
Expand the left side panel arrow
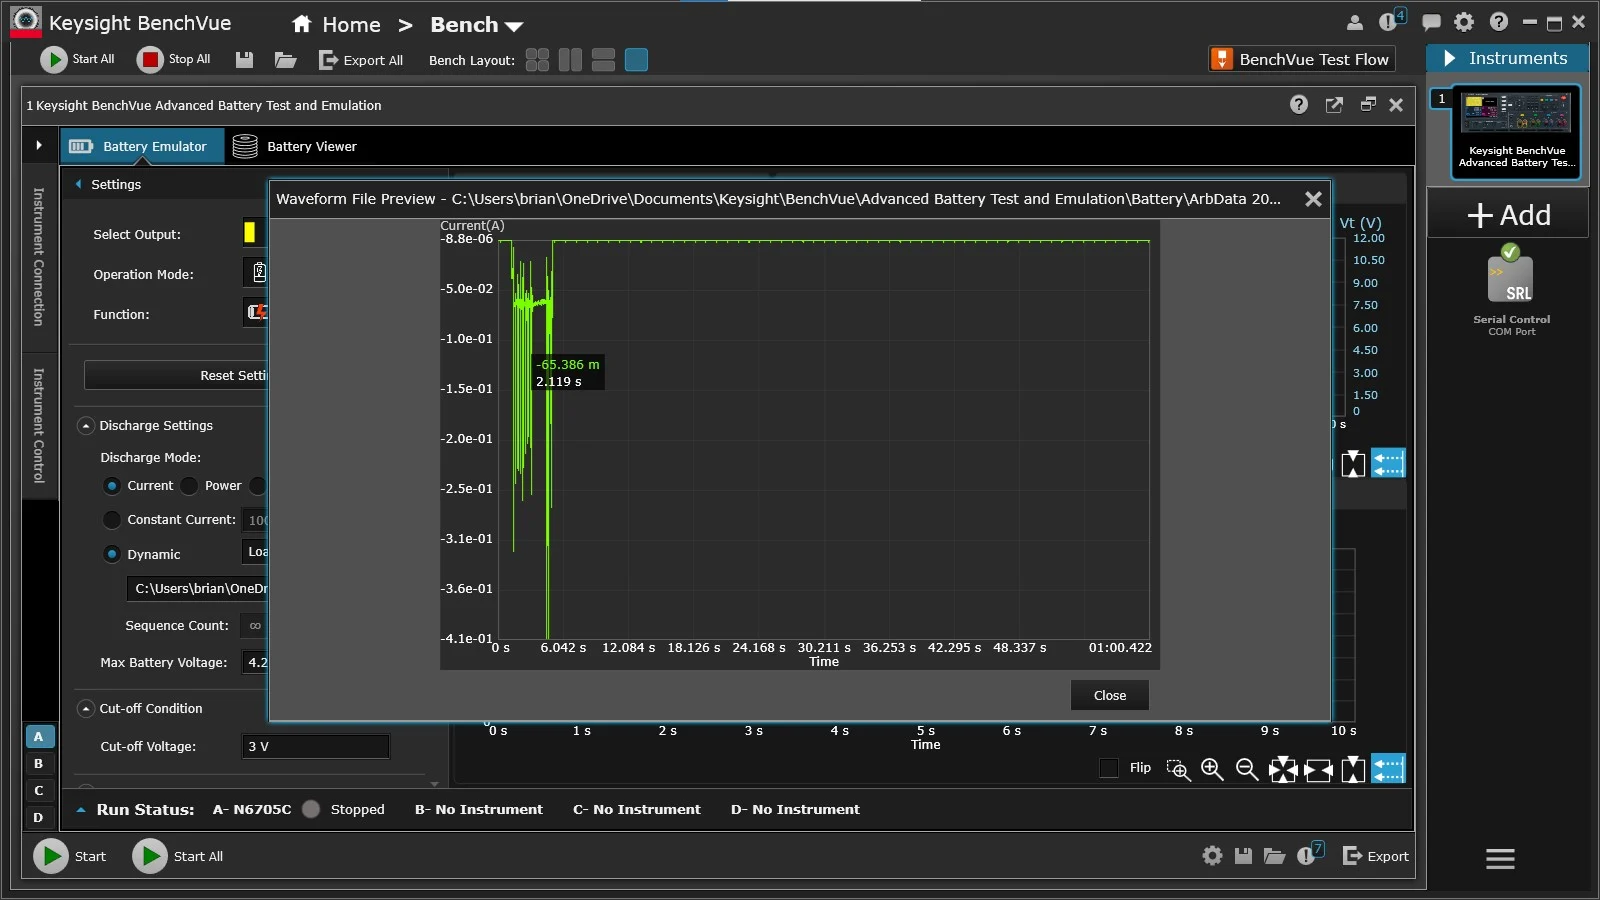[39, 145]
